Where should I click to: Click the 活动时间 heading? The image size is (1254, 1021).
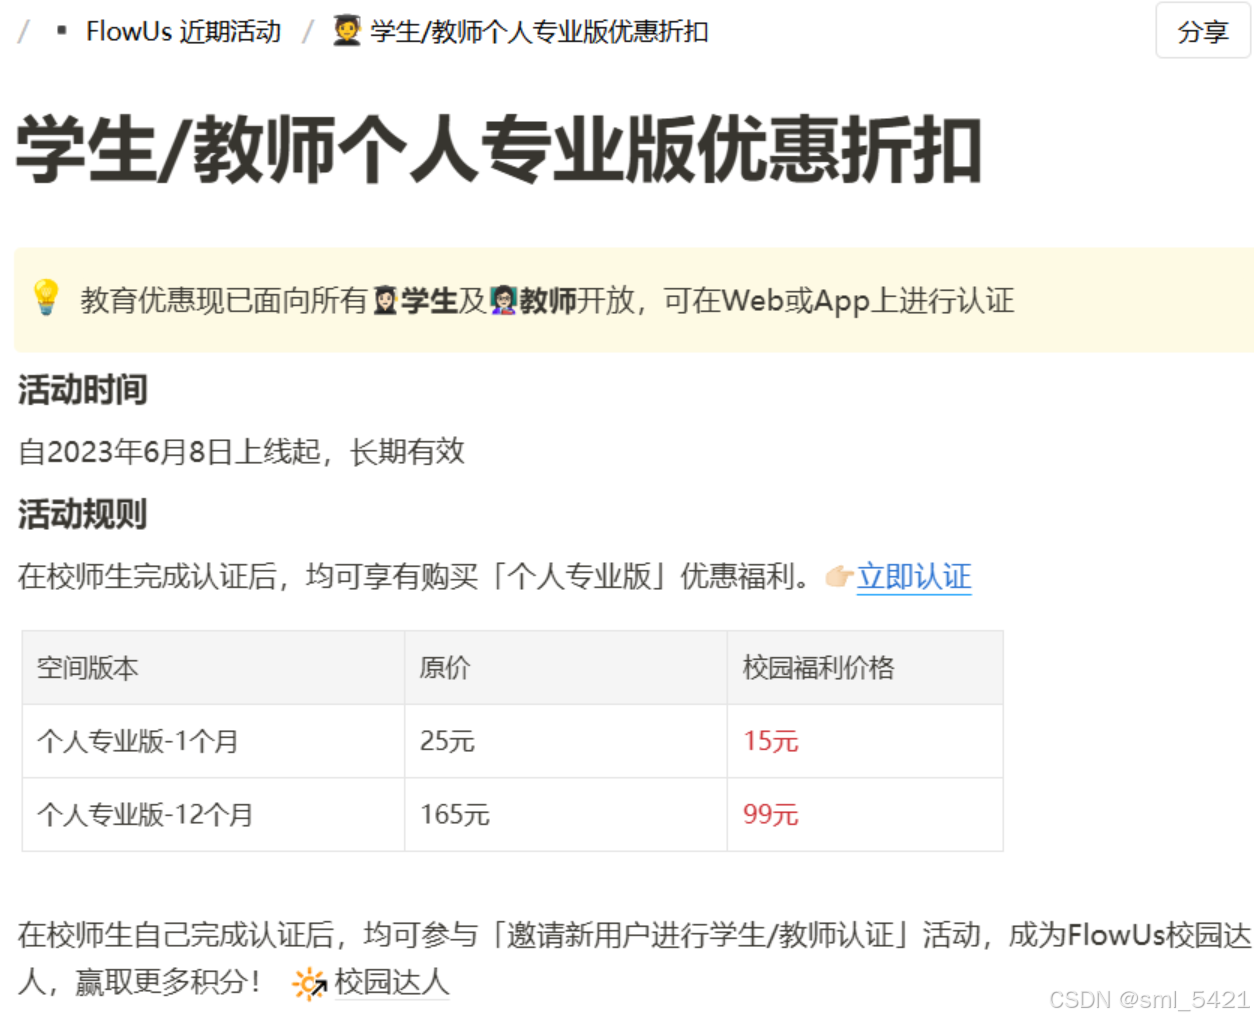pos(83,390)
